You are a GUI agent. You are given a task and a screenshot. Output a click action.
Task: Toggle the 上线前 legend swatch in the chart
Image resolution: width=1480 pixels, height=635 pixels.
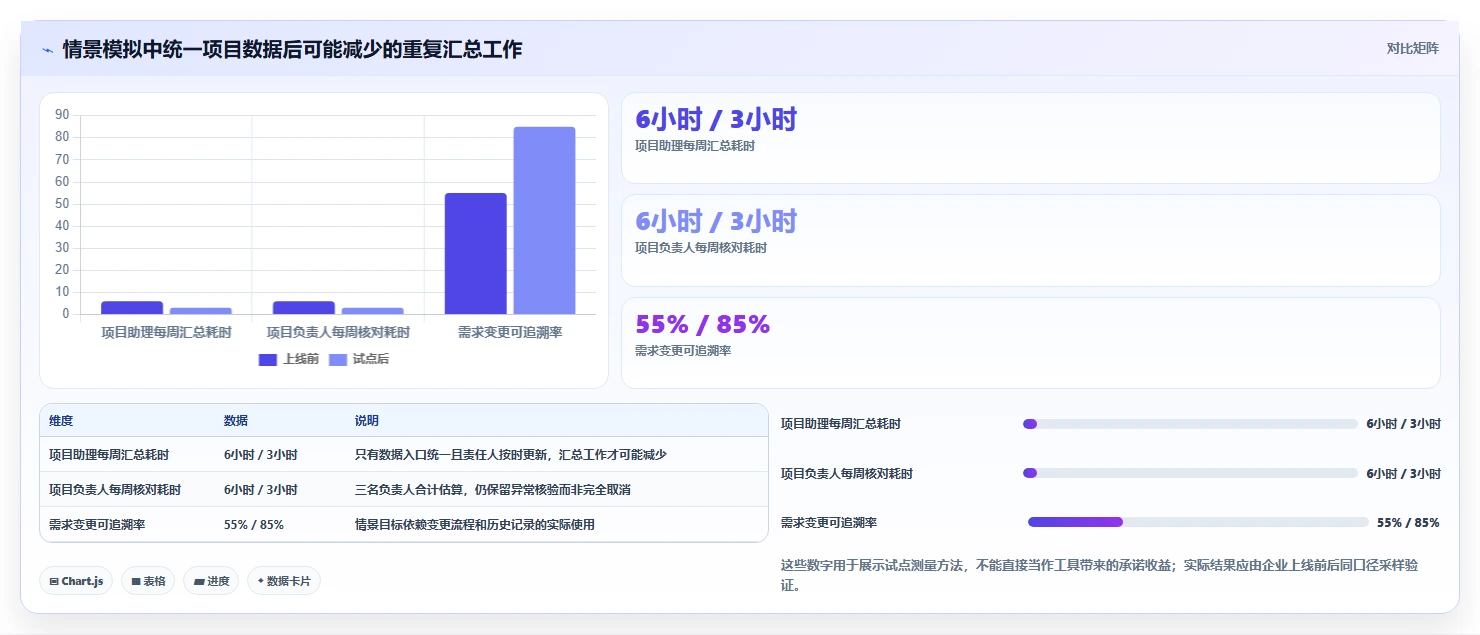point(268,359)
